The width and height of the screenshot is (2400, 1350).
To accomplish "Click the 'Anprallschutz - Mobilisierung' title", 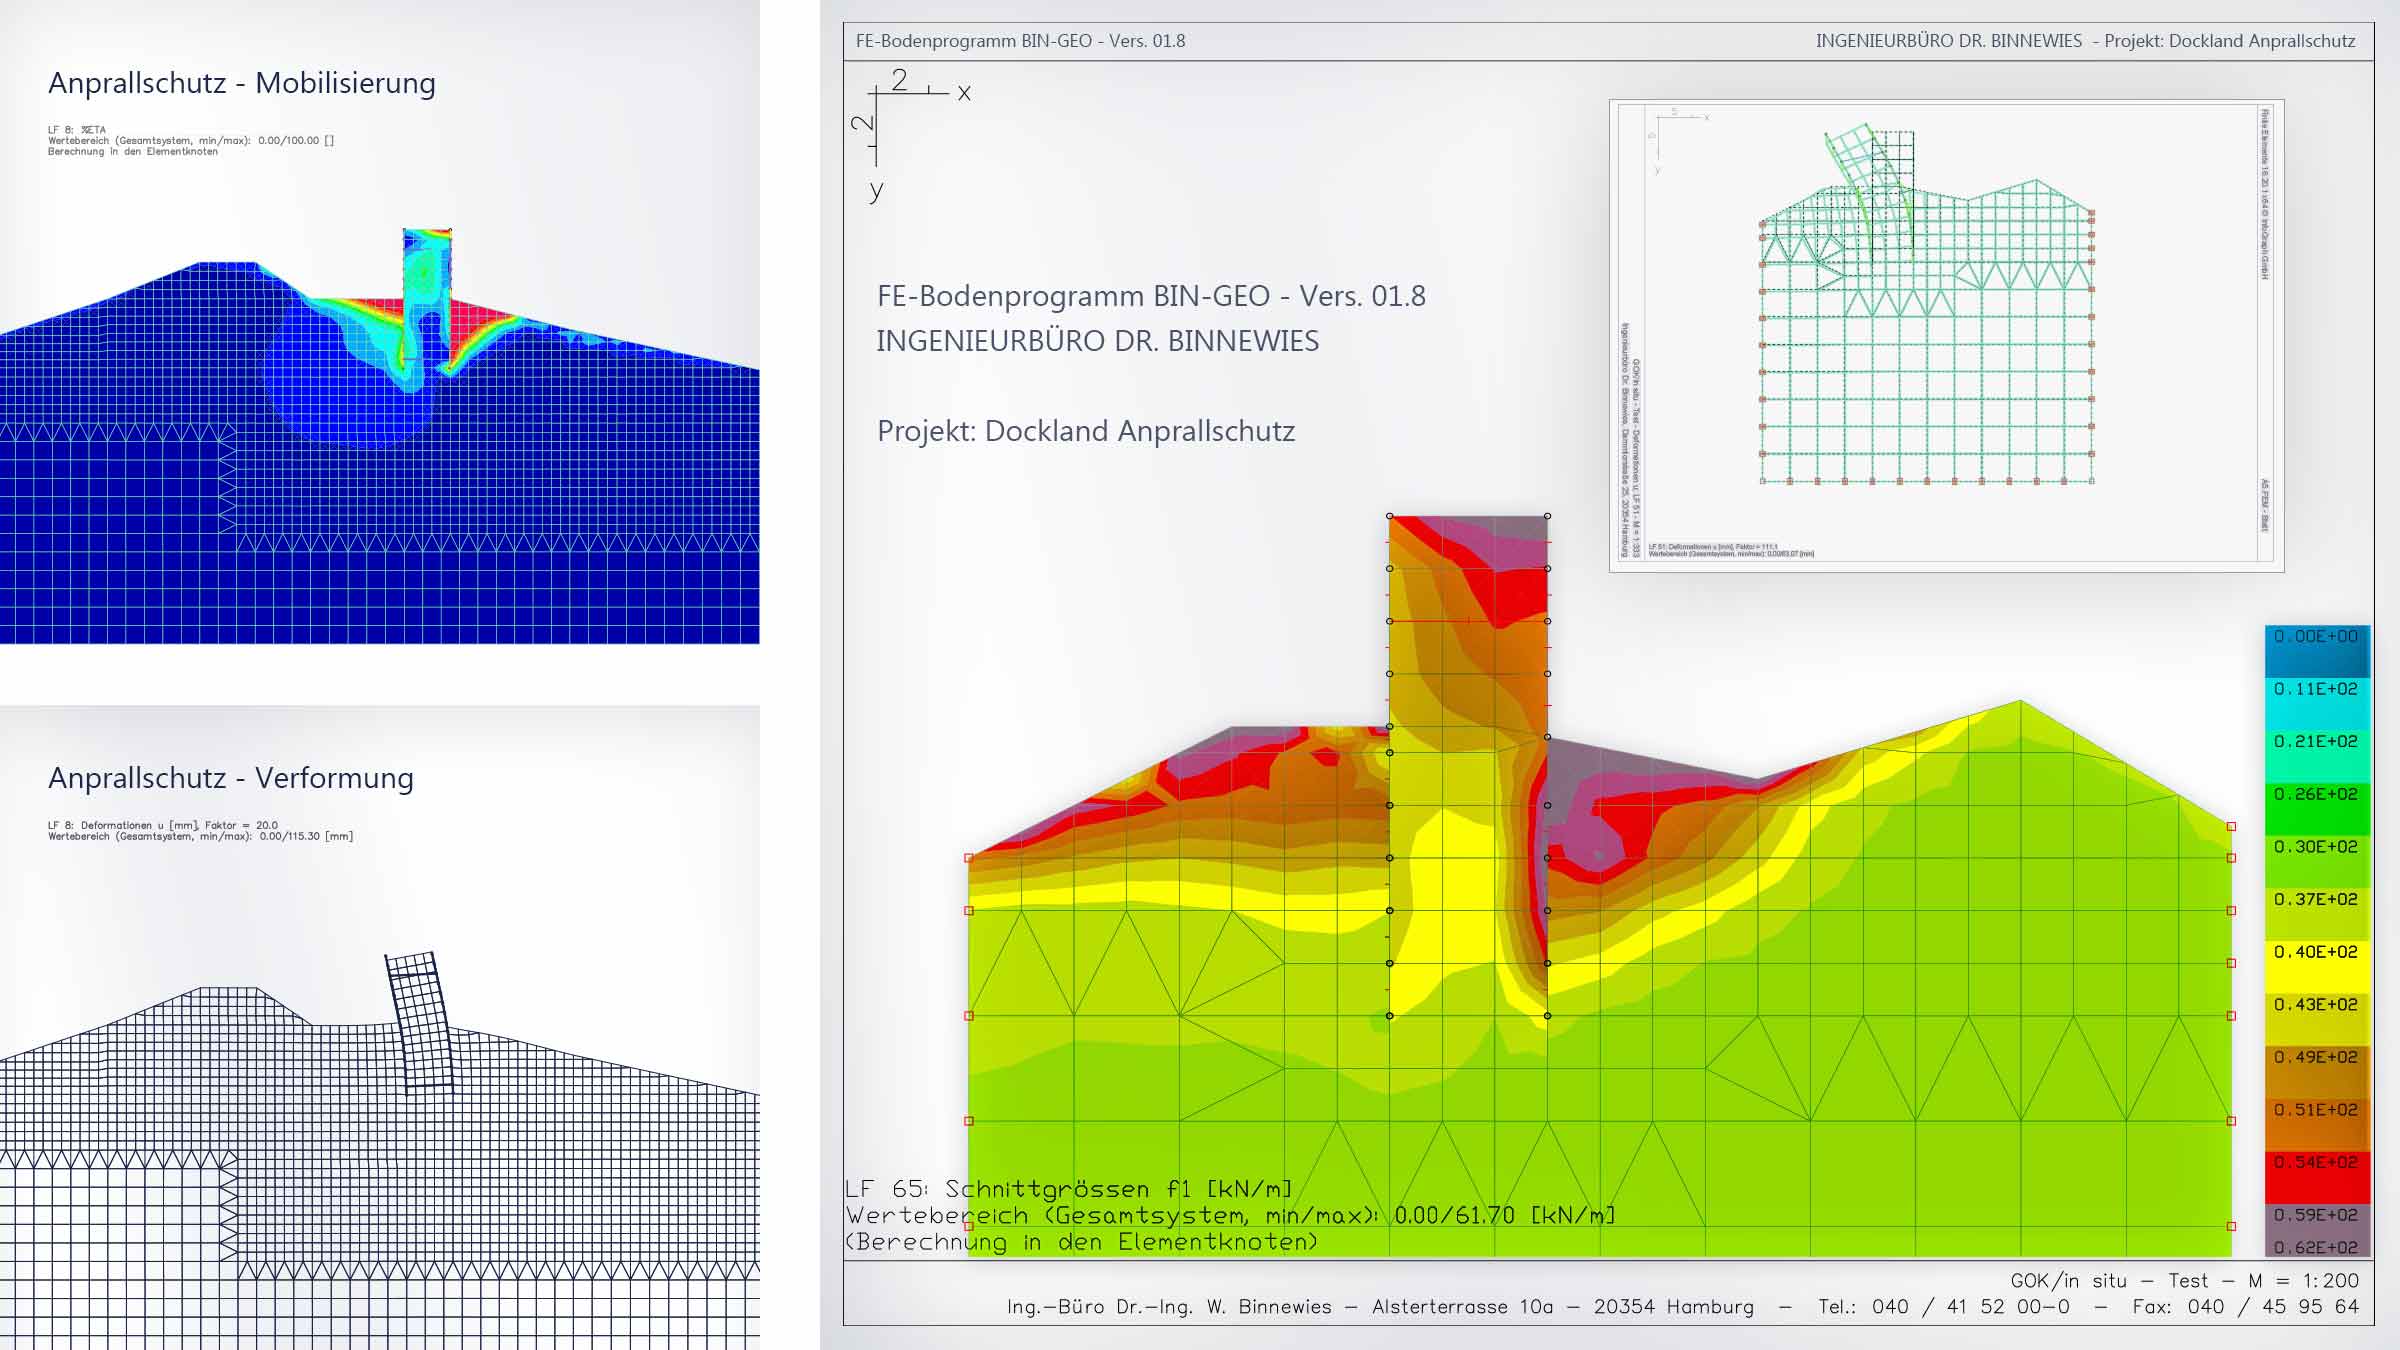I will (242, 83).
